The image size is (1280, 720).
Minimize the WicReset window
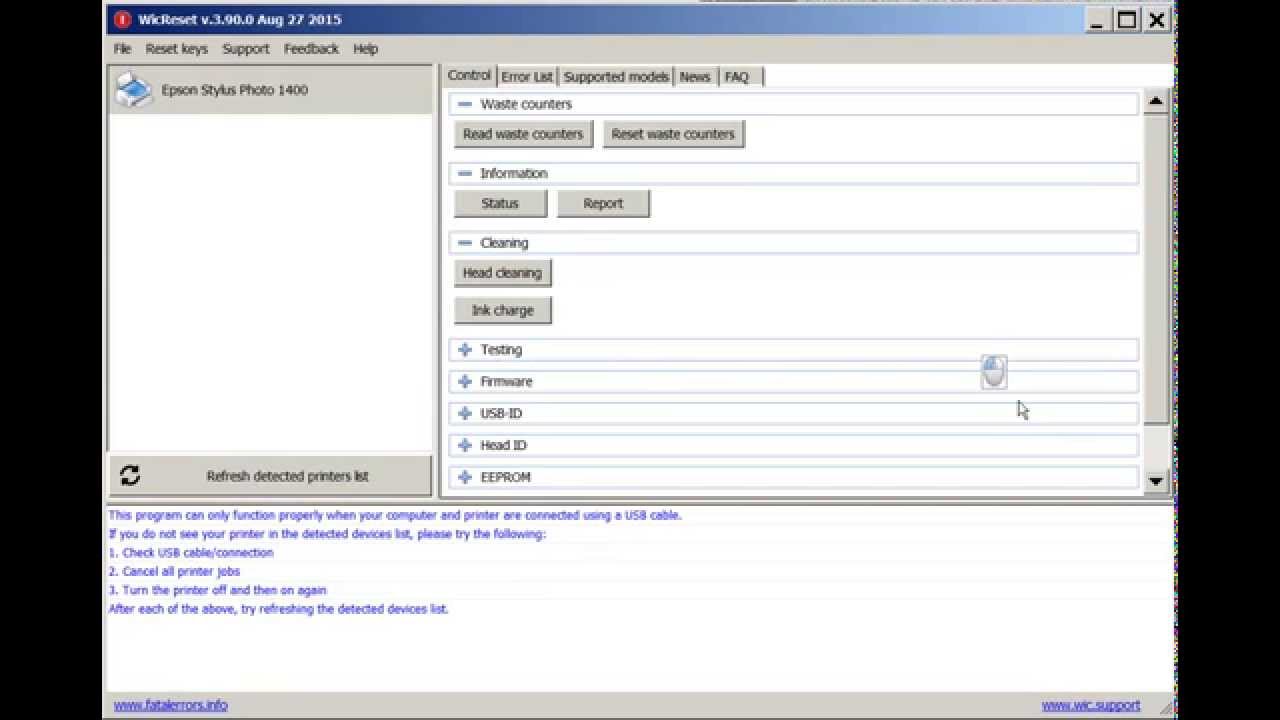click(1097, 20)
